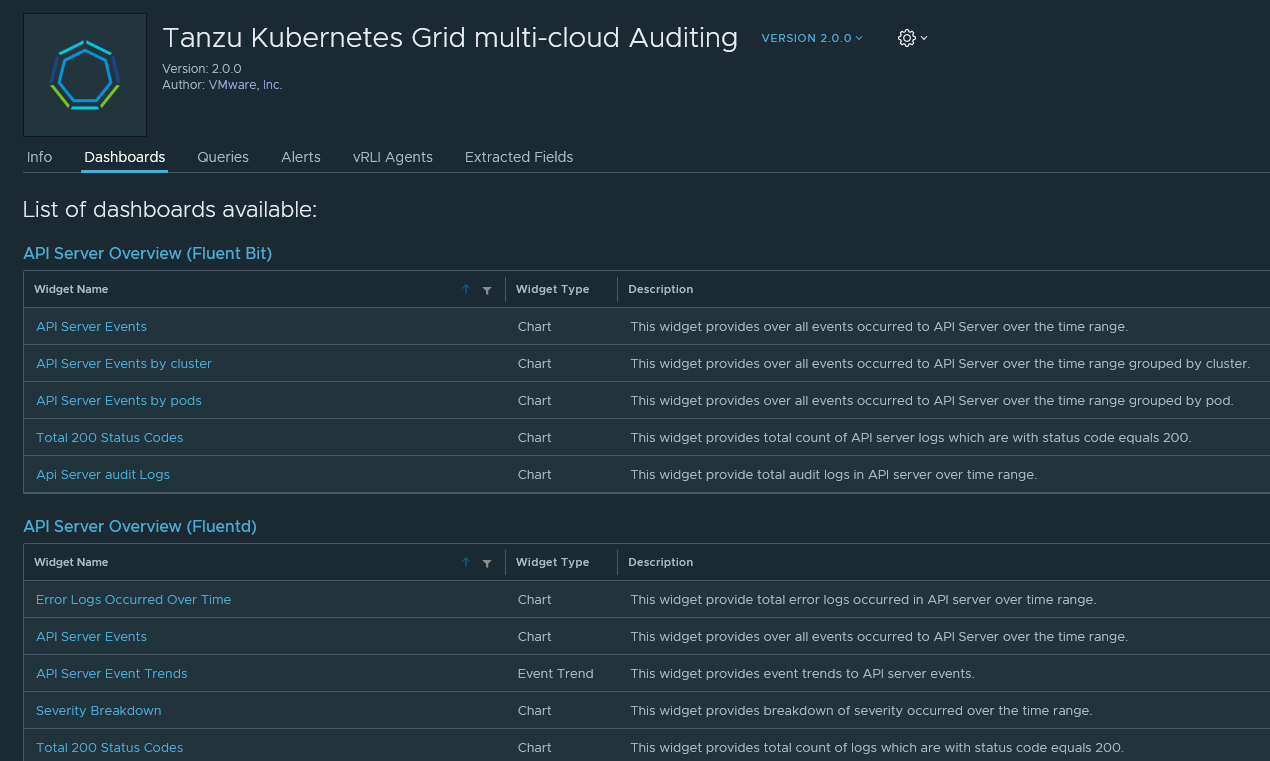The width and height of the screenshot is (1270, 761).
Task: Click Widget Type header in Fluent Bit table
Action: (x=552, y=289)
